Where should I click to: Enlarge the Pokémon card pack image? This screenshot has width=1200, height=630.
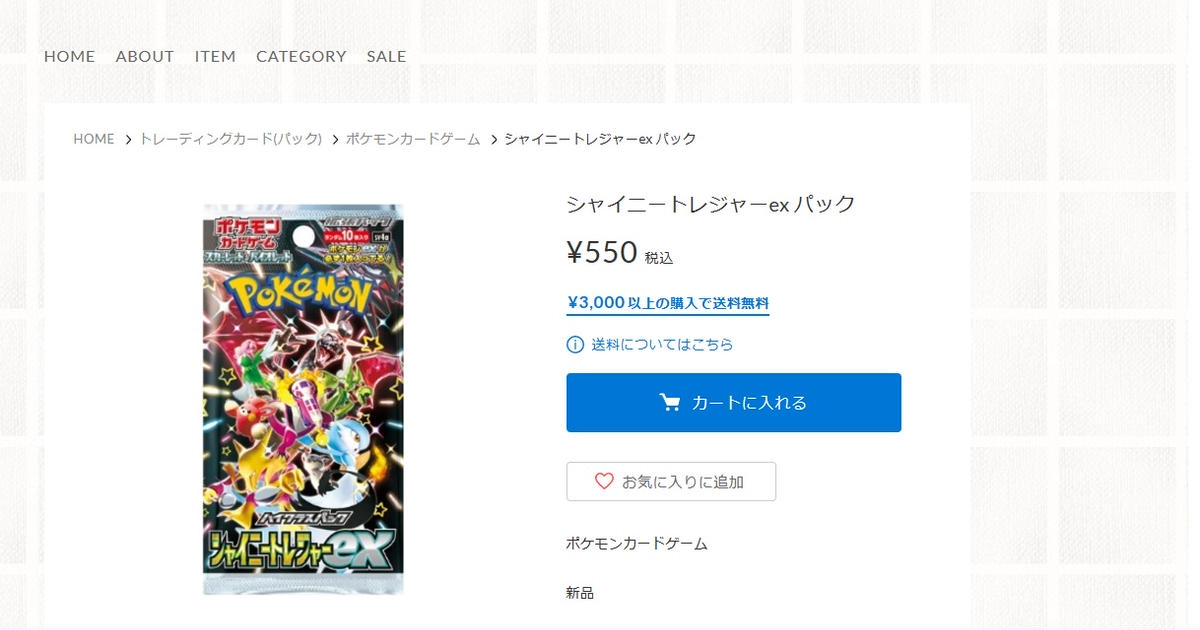pyautogui.click(x=304, y=399)
